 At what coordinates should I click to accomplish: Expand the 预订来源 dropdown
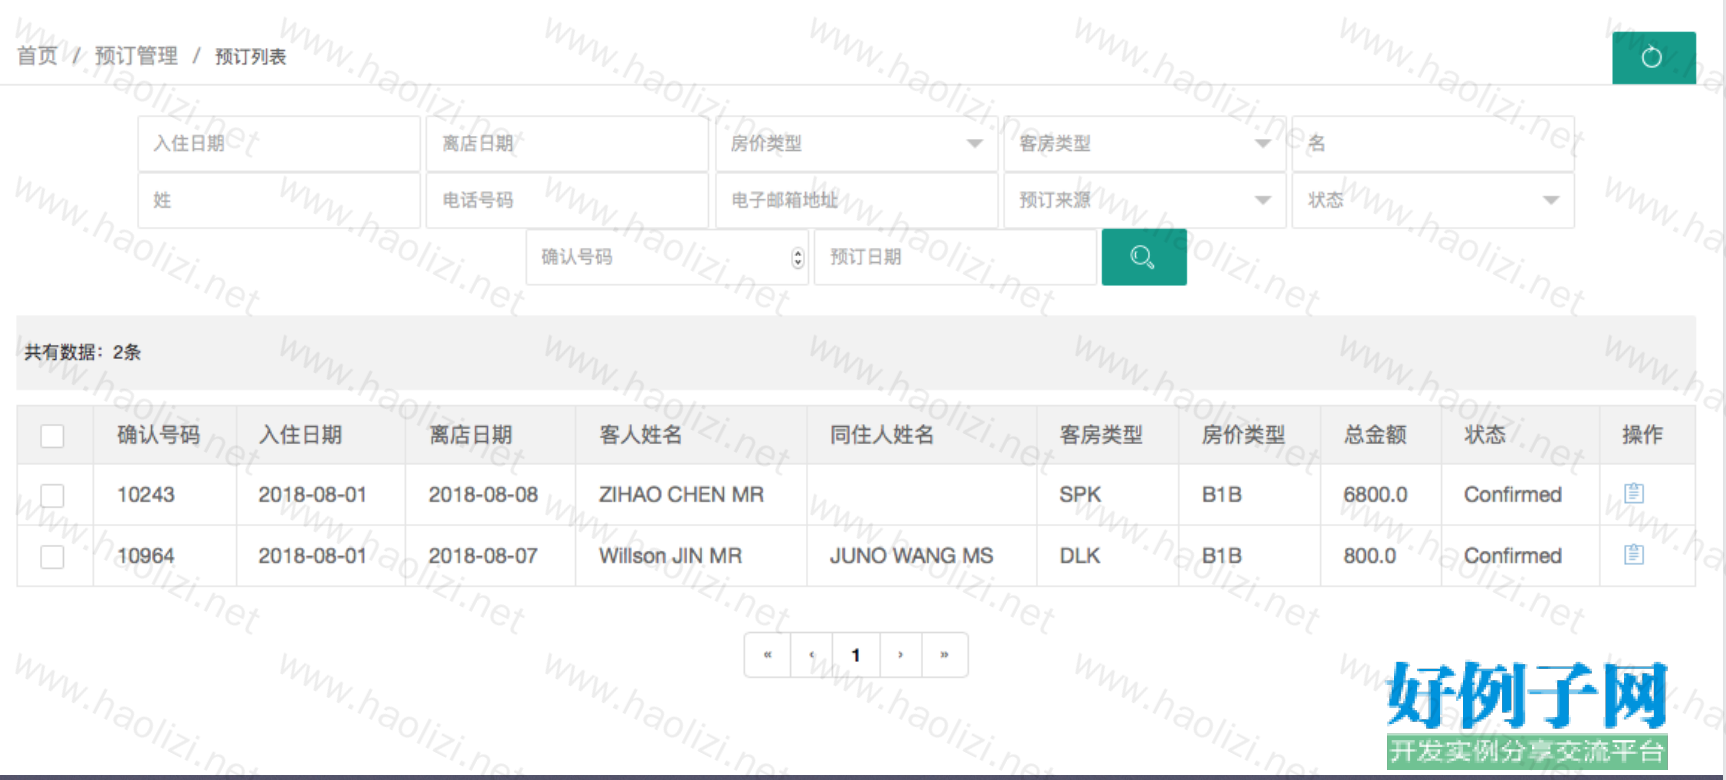(x=1144, y=200)
